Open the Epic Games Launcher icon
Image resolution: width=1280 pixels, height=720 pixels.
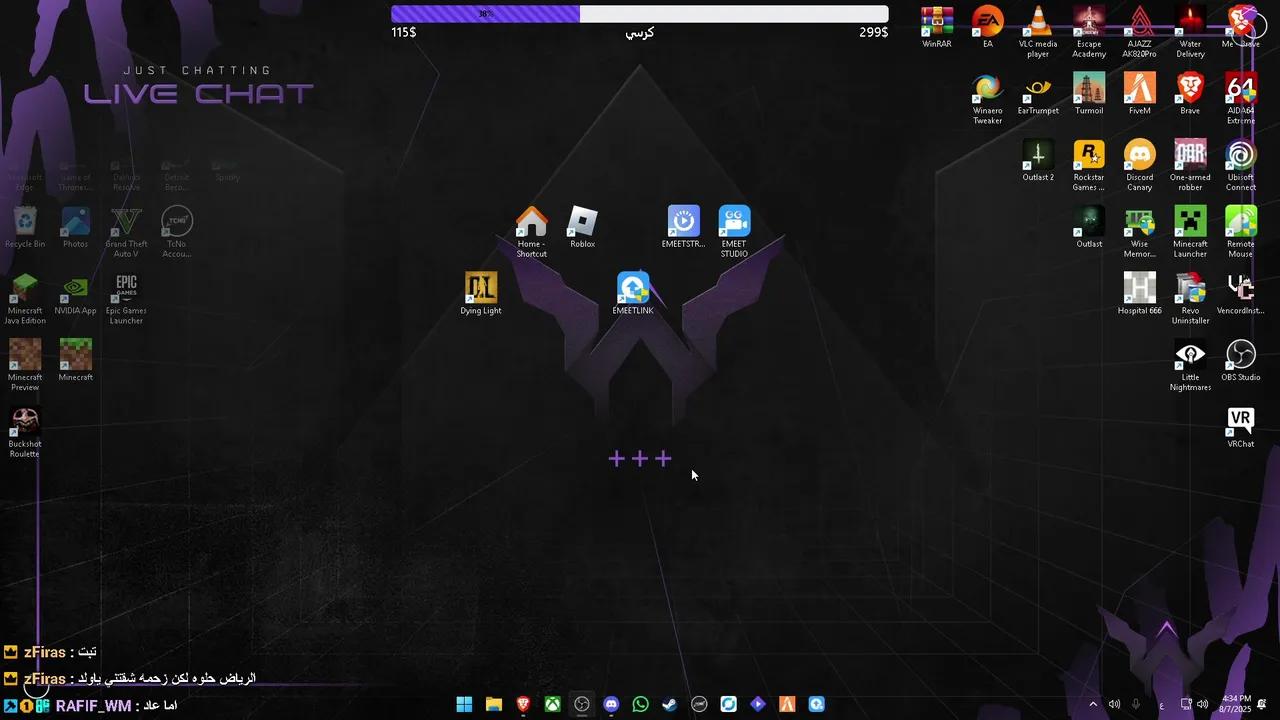click(x=126, y=299)
